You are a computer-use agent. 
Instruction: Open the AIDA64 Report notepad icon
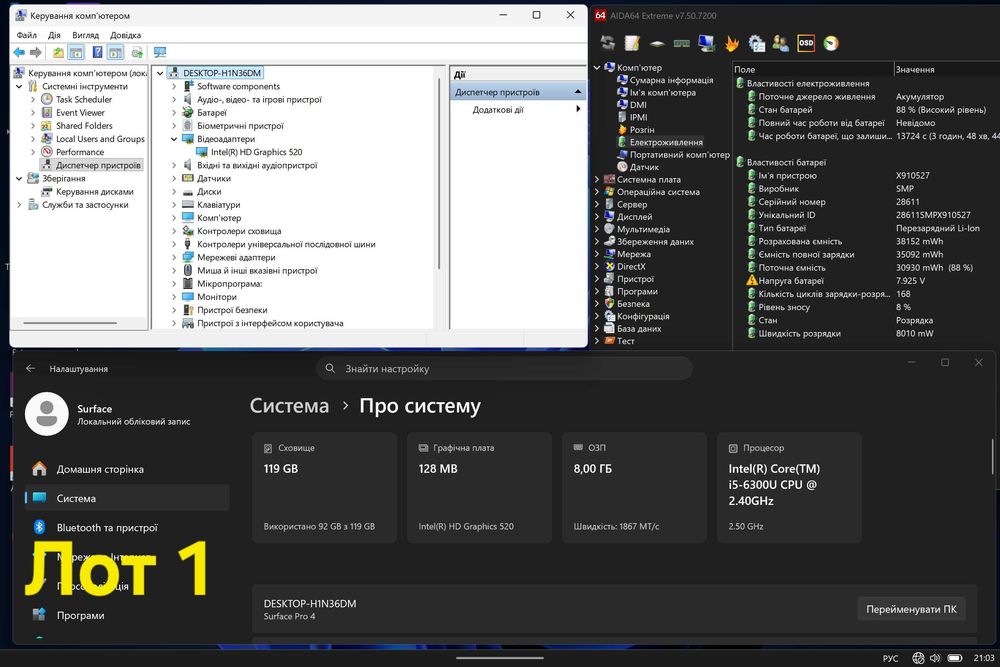(632, 43)
